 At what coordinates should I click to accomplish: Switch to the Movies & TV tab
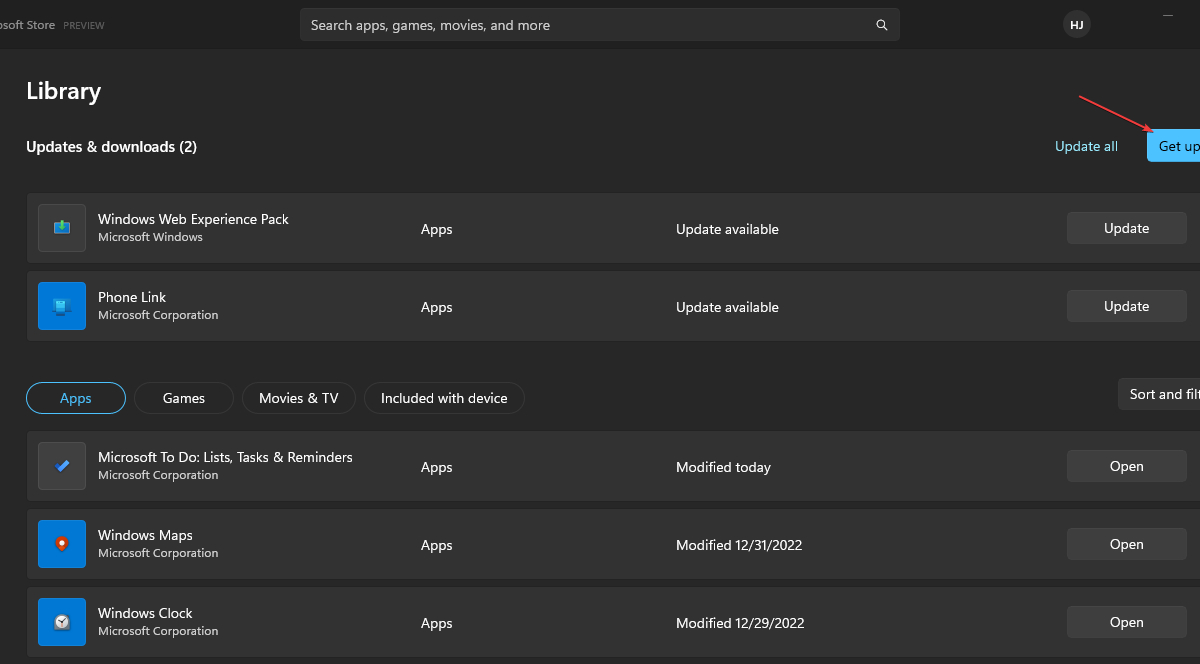[298, 397]
